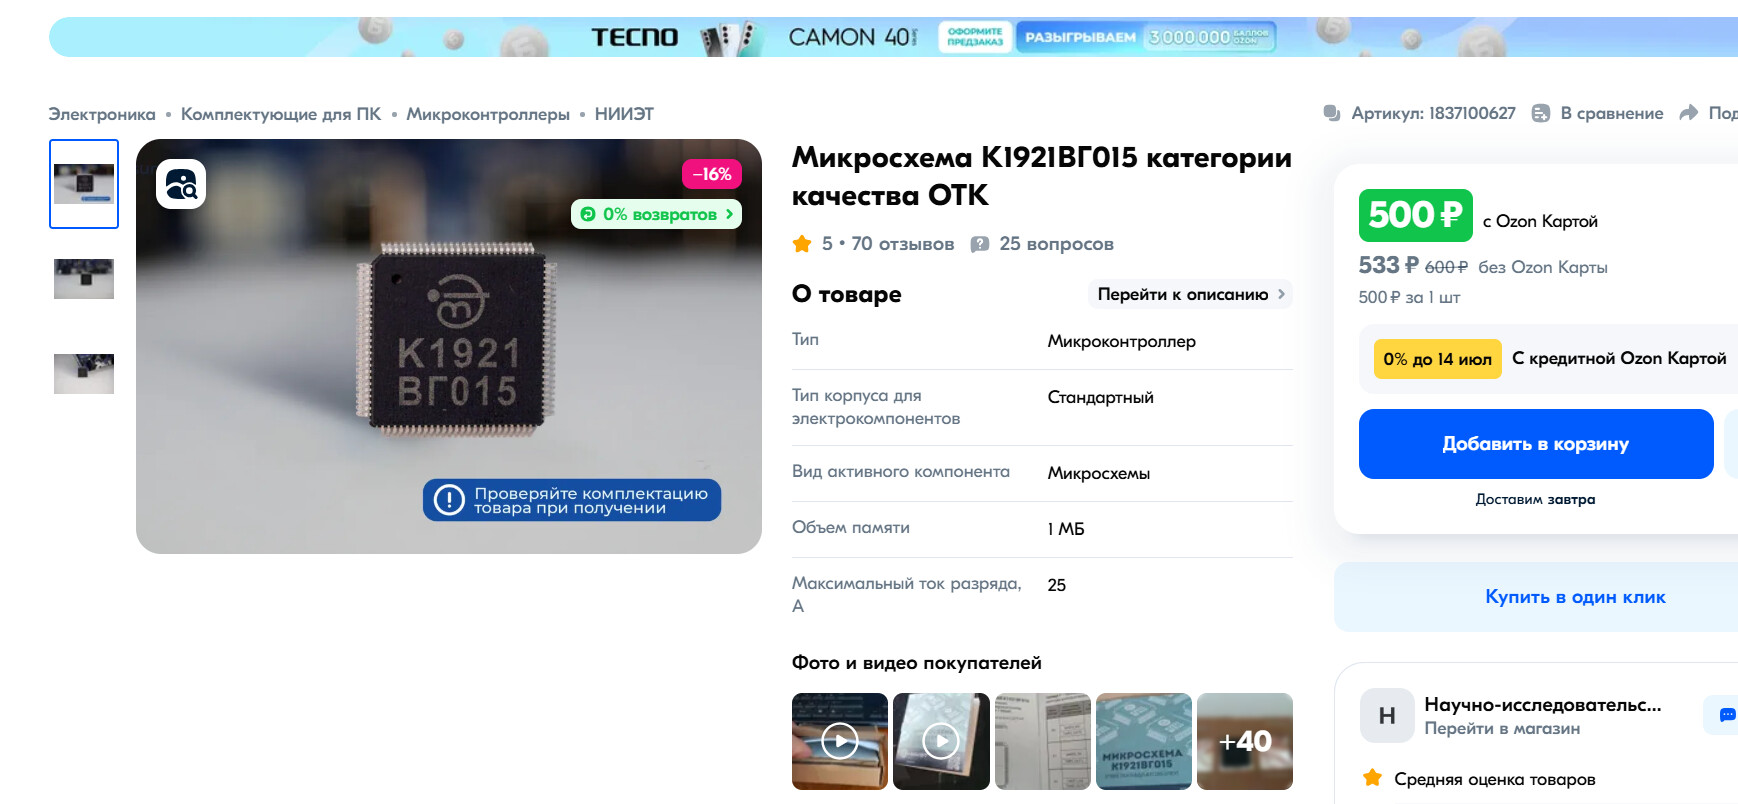Open Комплектующие для ПК breadcrumb
This screenshot has height=804, width=1738.
pos(281,114)
